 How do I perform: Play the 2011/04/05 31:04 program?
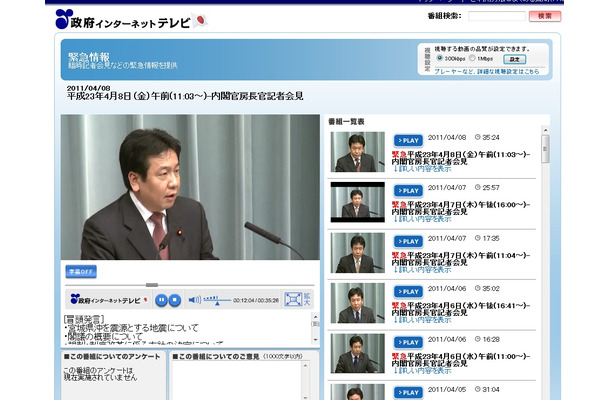(408, 392)
